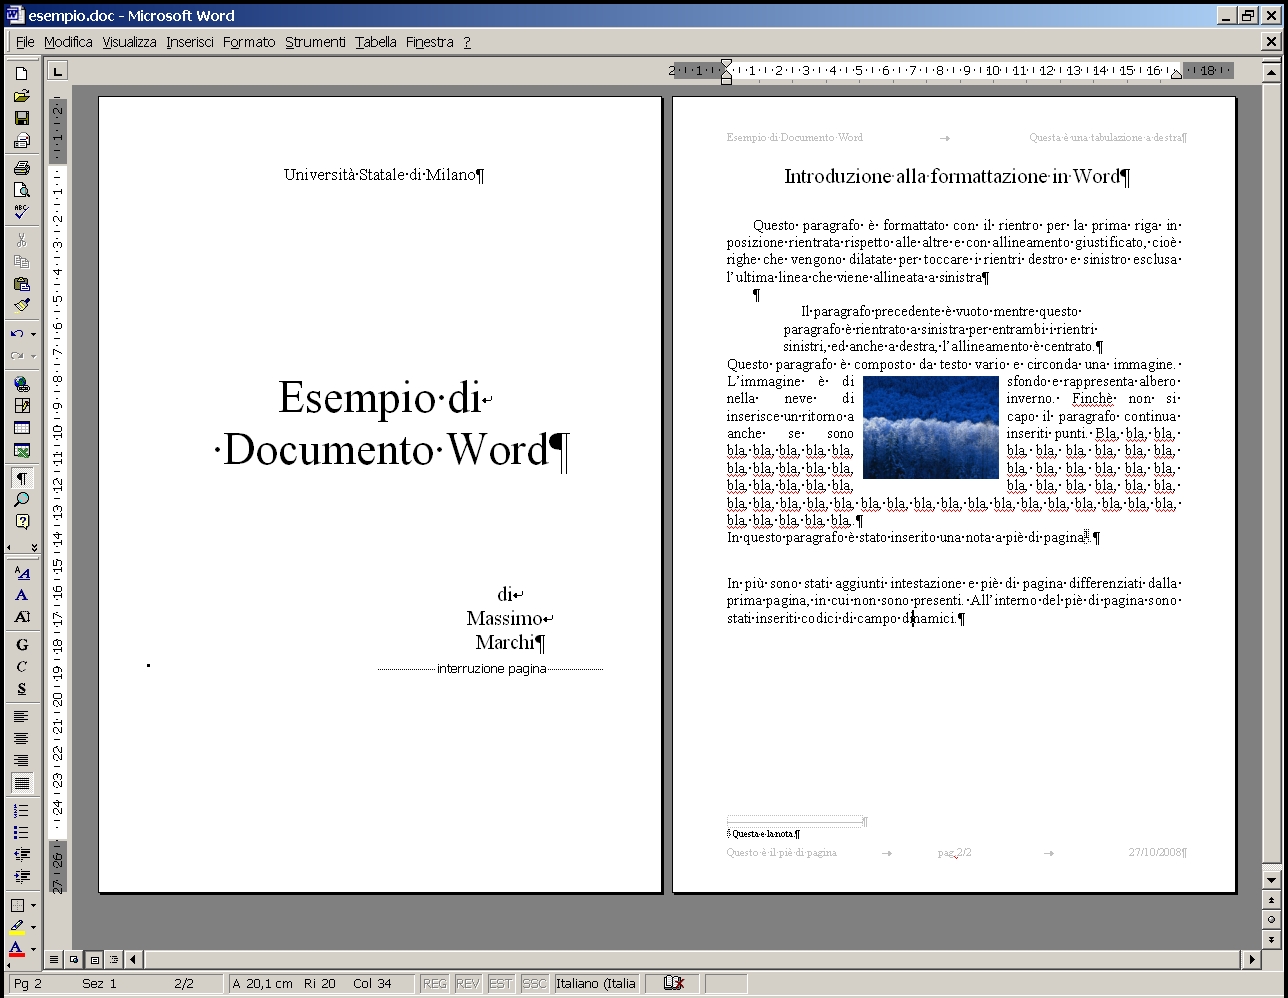Screen dimensions: 1288x998
Task: Open the Tables and Borders toolbar
Action: pos(21,406)
